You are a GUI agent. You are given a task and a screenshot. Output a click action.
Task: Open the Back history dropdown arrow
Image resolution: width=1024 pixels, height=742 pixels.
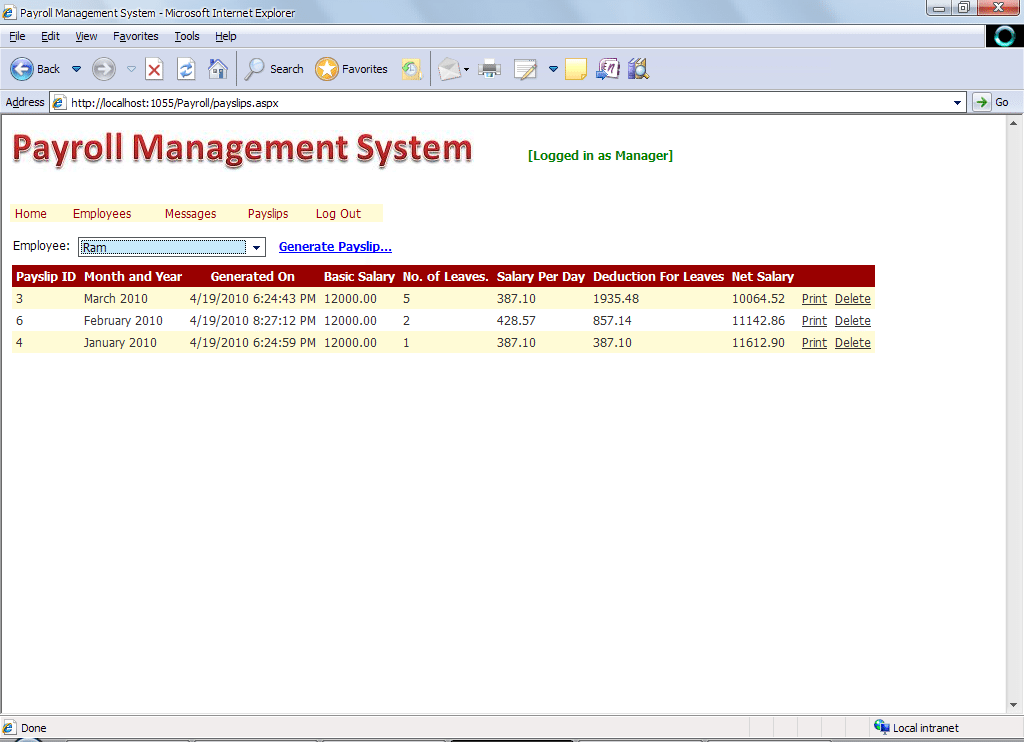coord(76,69)
